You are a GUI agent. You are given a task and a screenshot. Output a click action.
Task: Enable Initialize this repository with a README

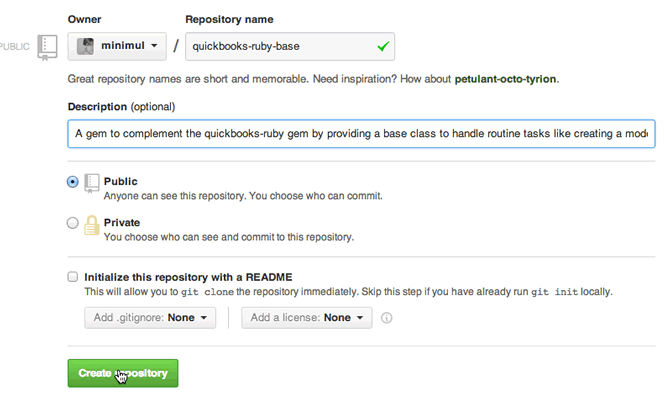(73, 277)
